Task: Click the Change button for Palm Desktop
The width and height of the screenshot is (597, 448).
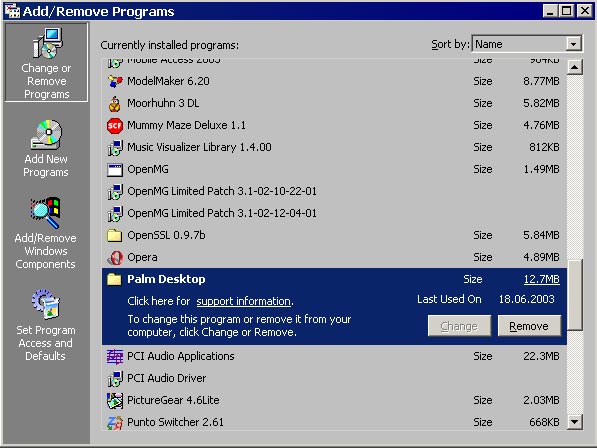Action: 459,326
